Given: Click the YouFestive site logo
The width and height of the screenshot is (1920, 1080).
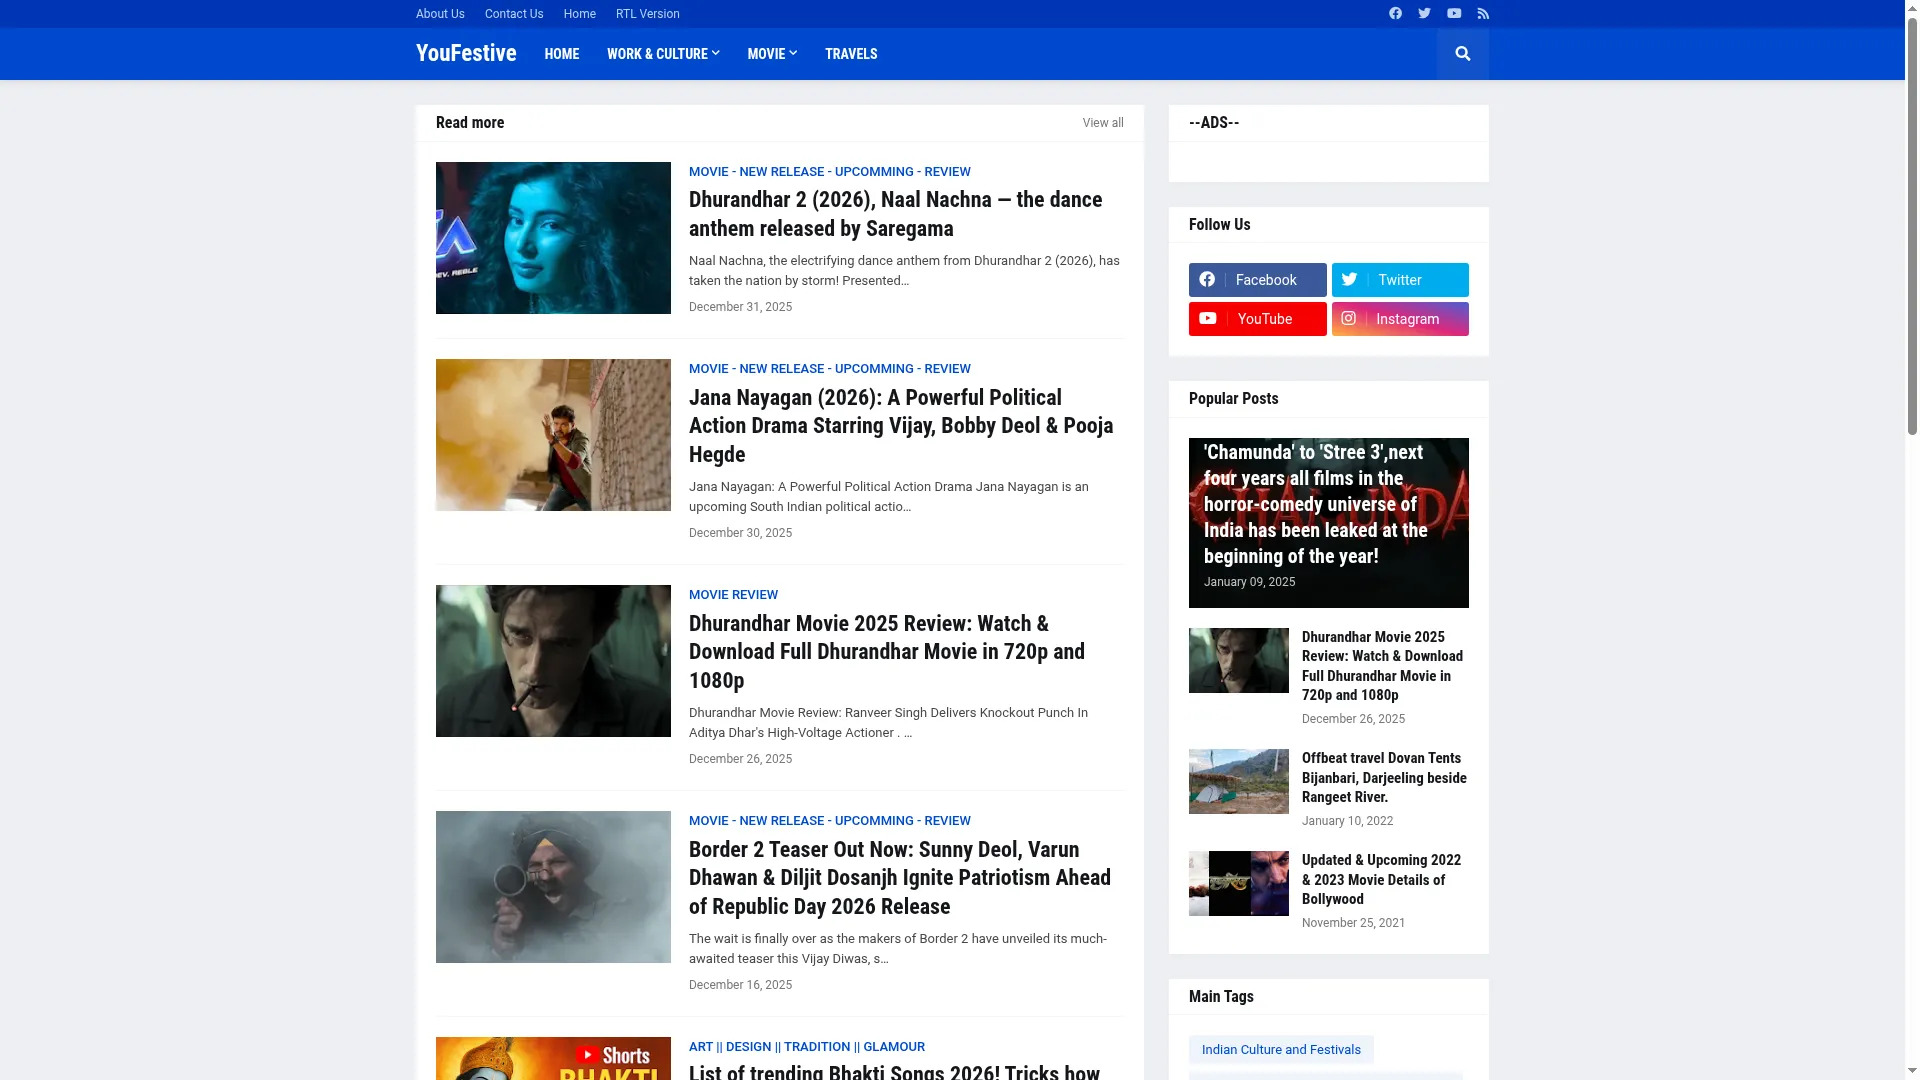Looking at the screenshot, I should (466, 53).
